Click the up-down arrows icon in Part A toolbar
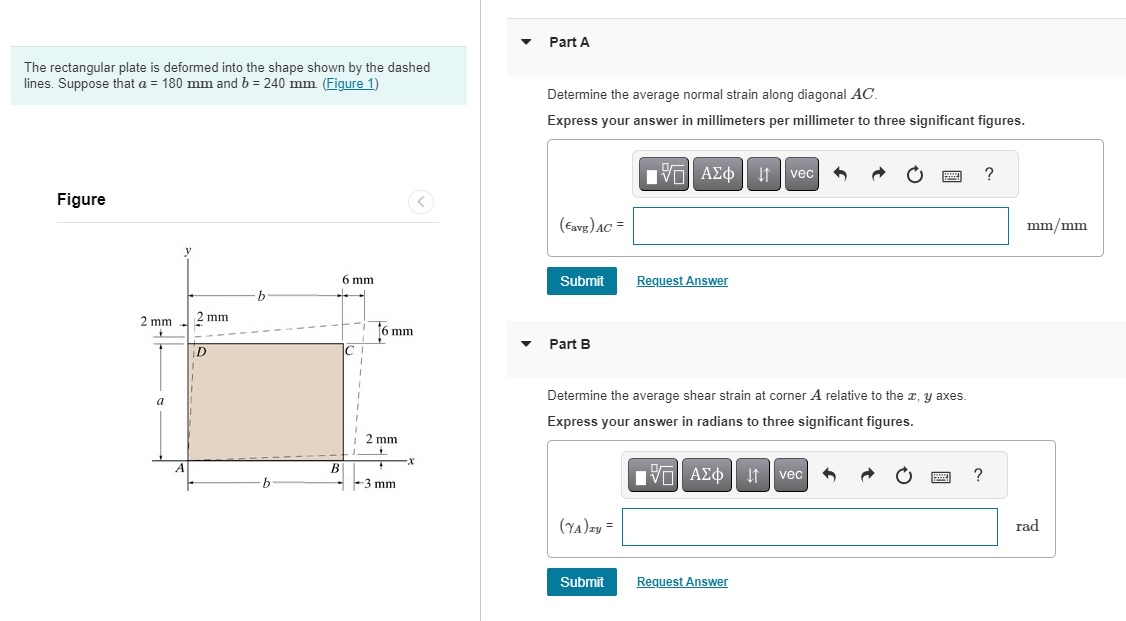The image size is (1126, 621). [x=763, y=173]
